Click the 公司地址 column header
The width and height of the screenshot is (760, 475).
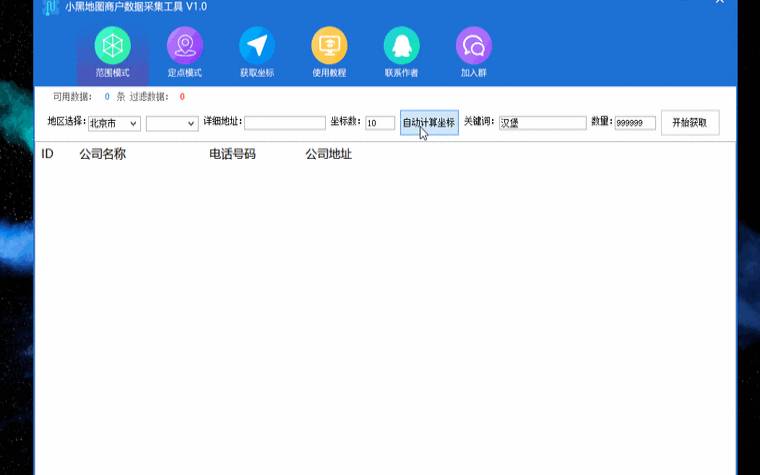329,154
